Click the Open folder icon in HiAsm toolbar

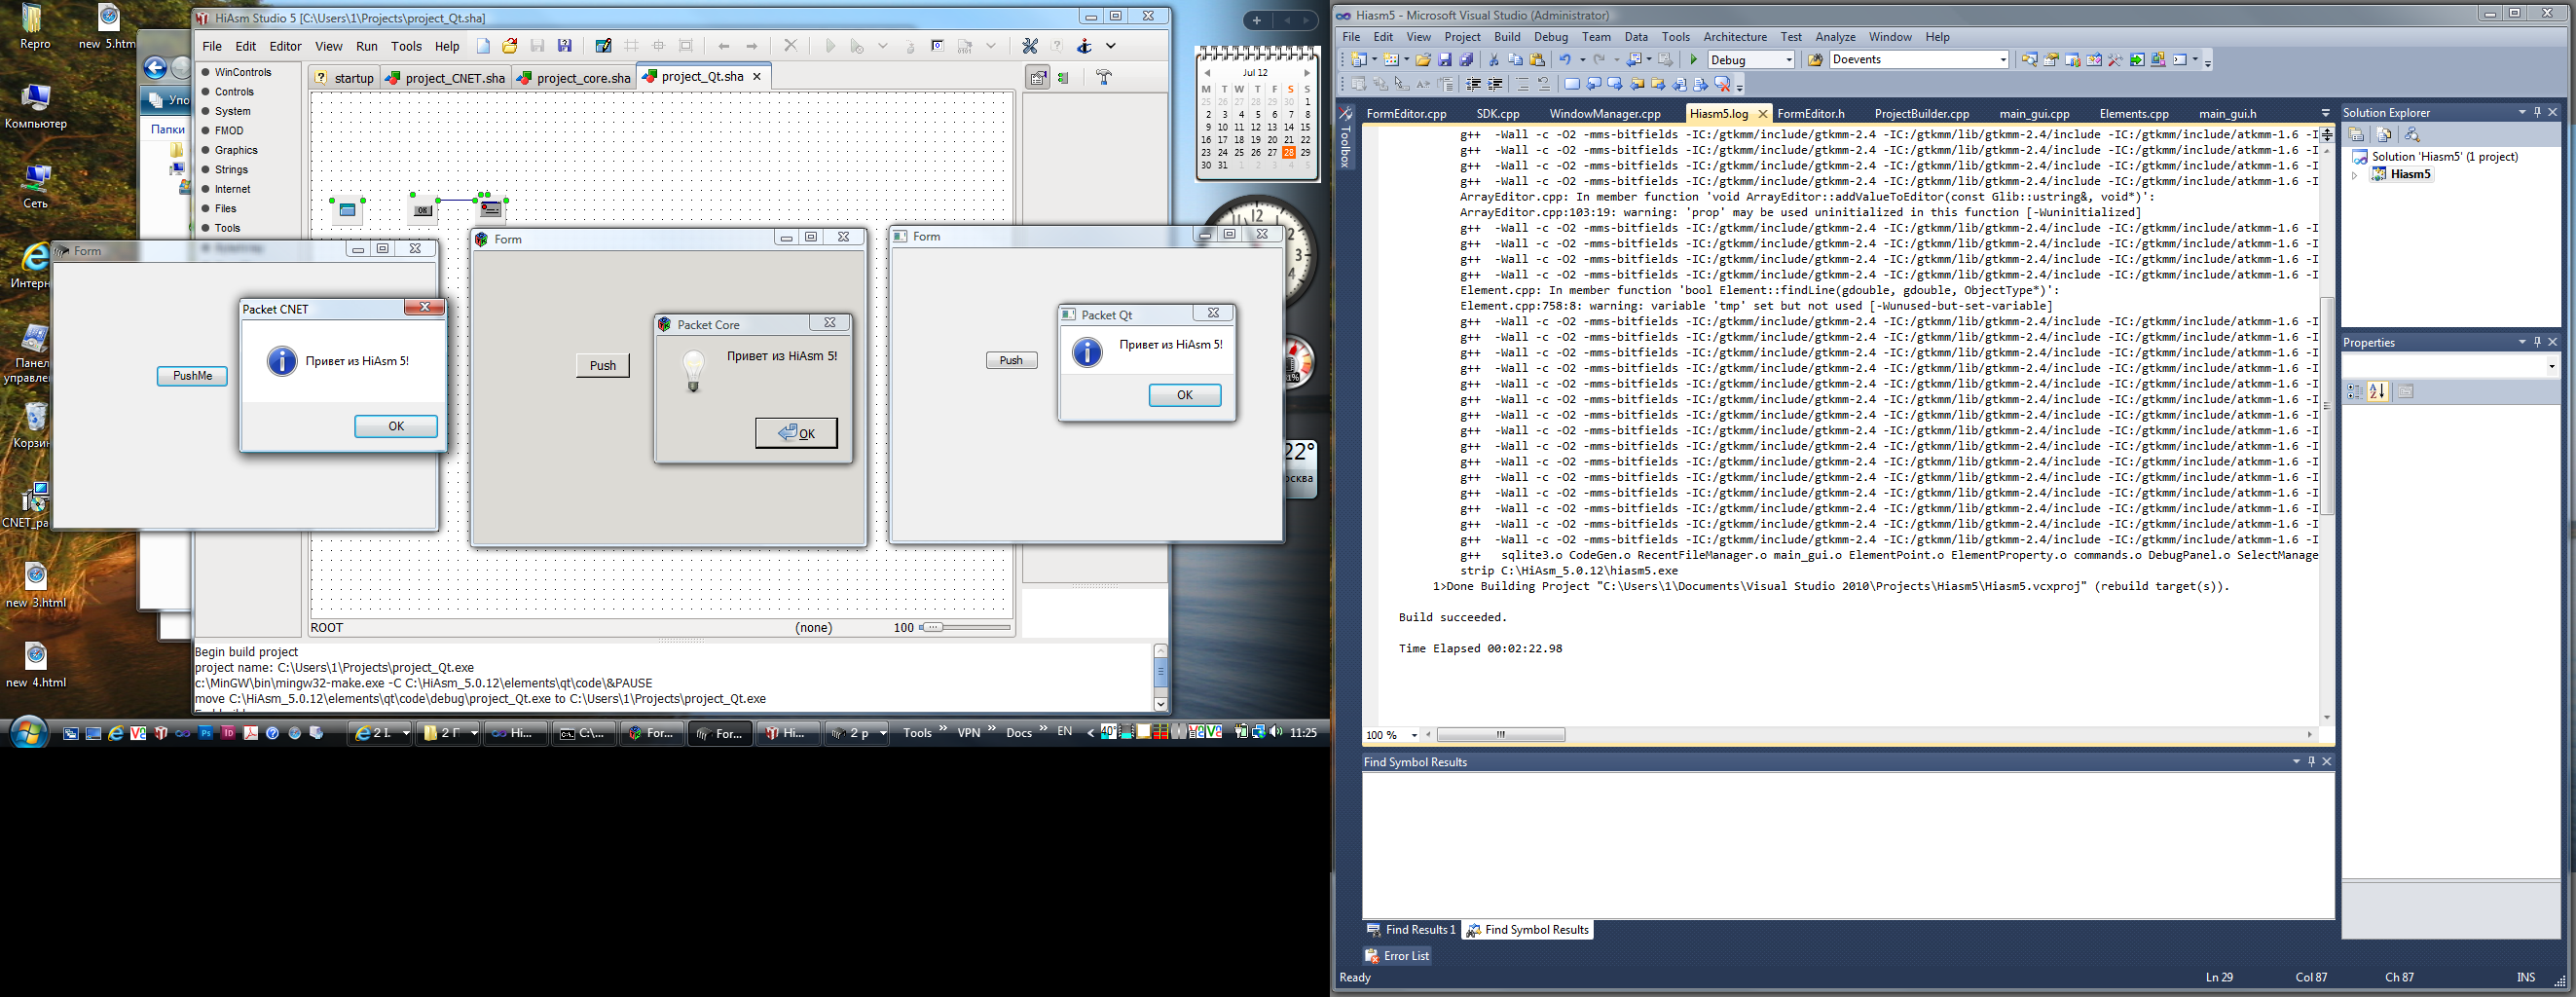click(510, 46)
